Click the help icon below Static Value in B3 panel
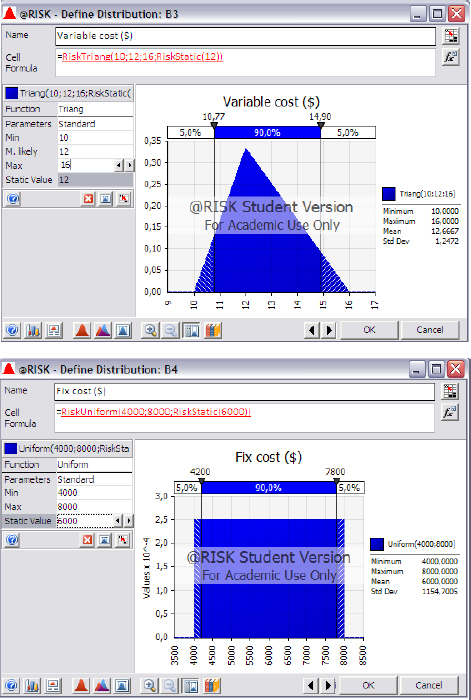Viewport: 471px width, 700px height. (13, 198)
